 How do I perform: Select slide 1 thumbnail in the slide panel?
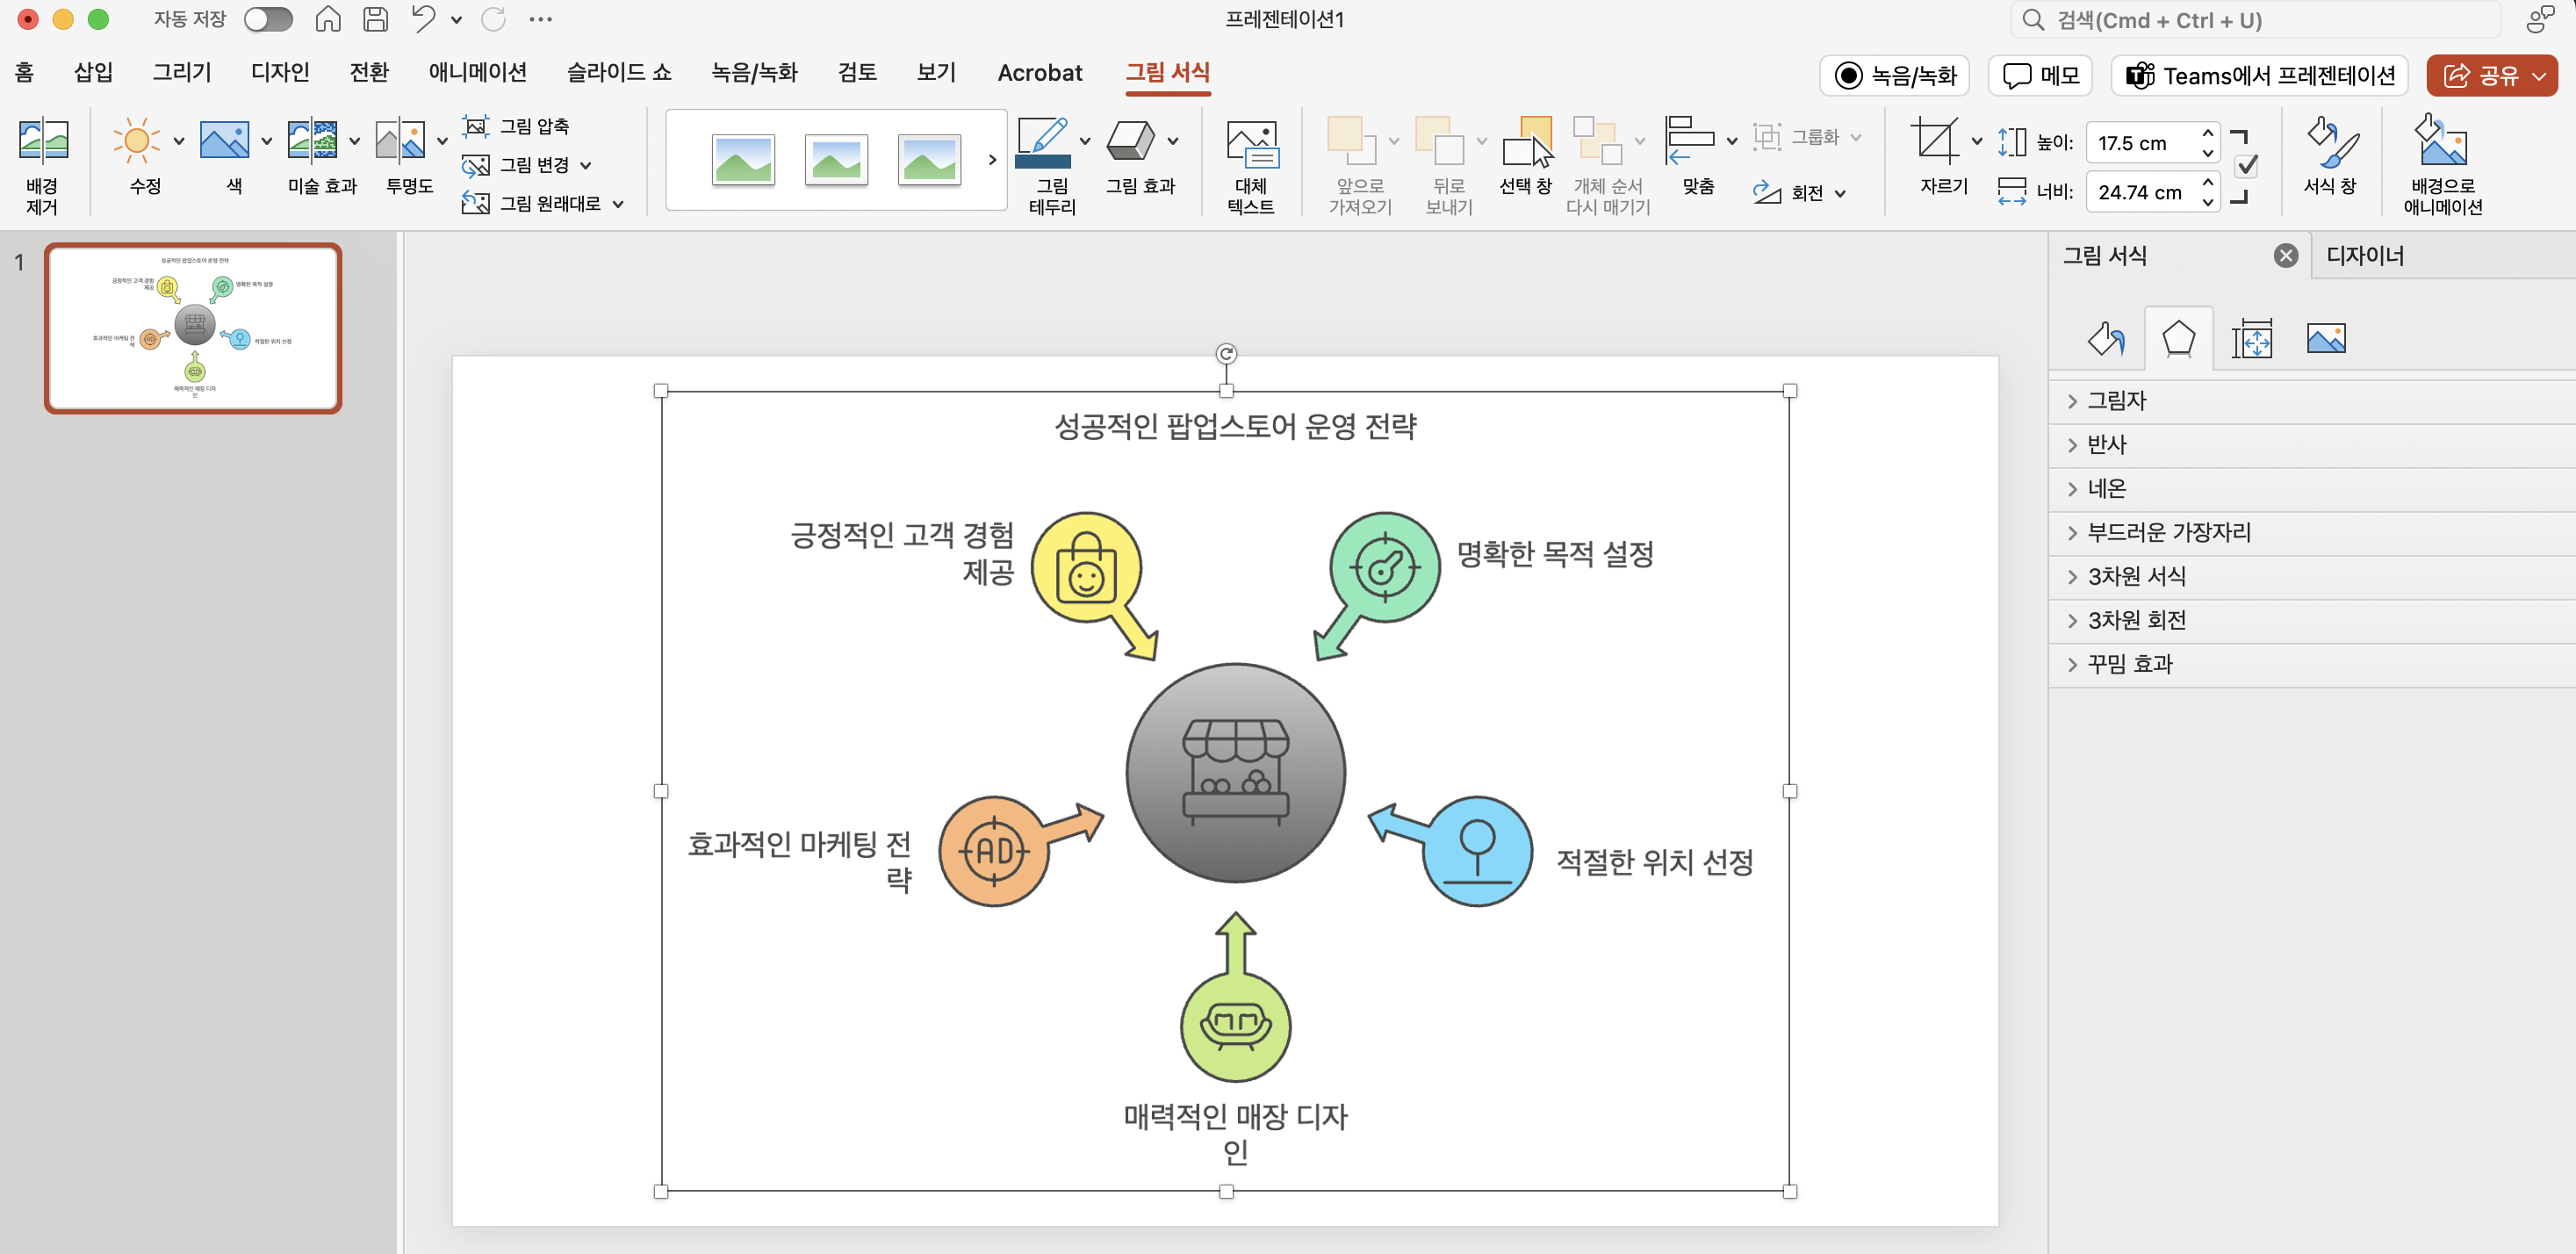coord(193,328)
